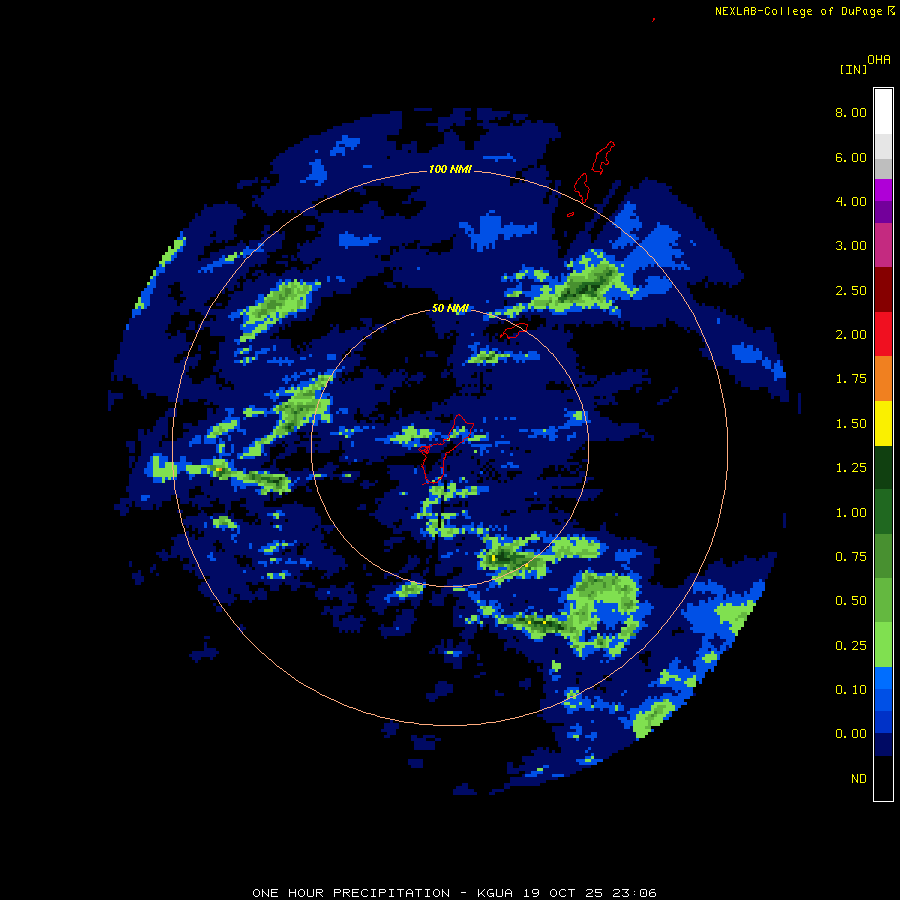Click the 1.25 legend value
This screenshot has height=900, width=900.
pos(851,468)
